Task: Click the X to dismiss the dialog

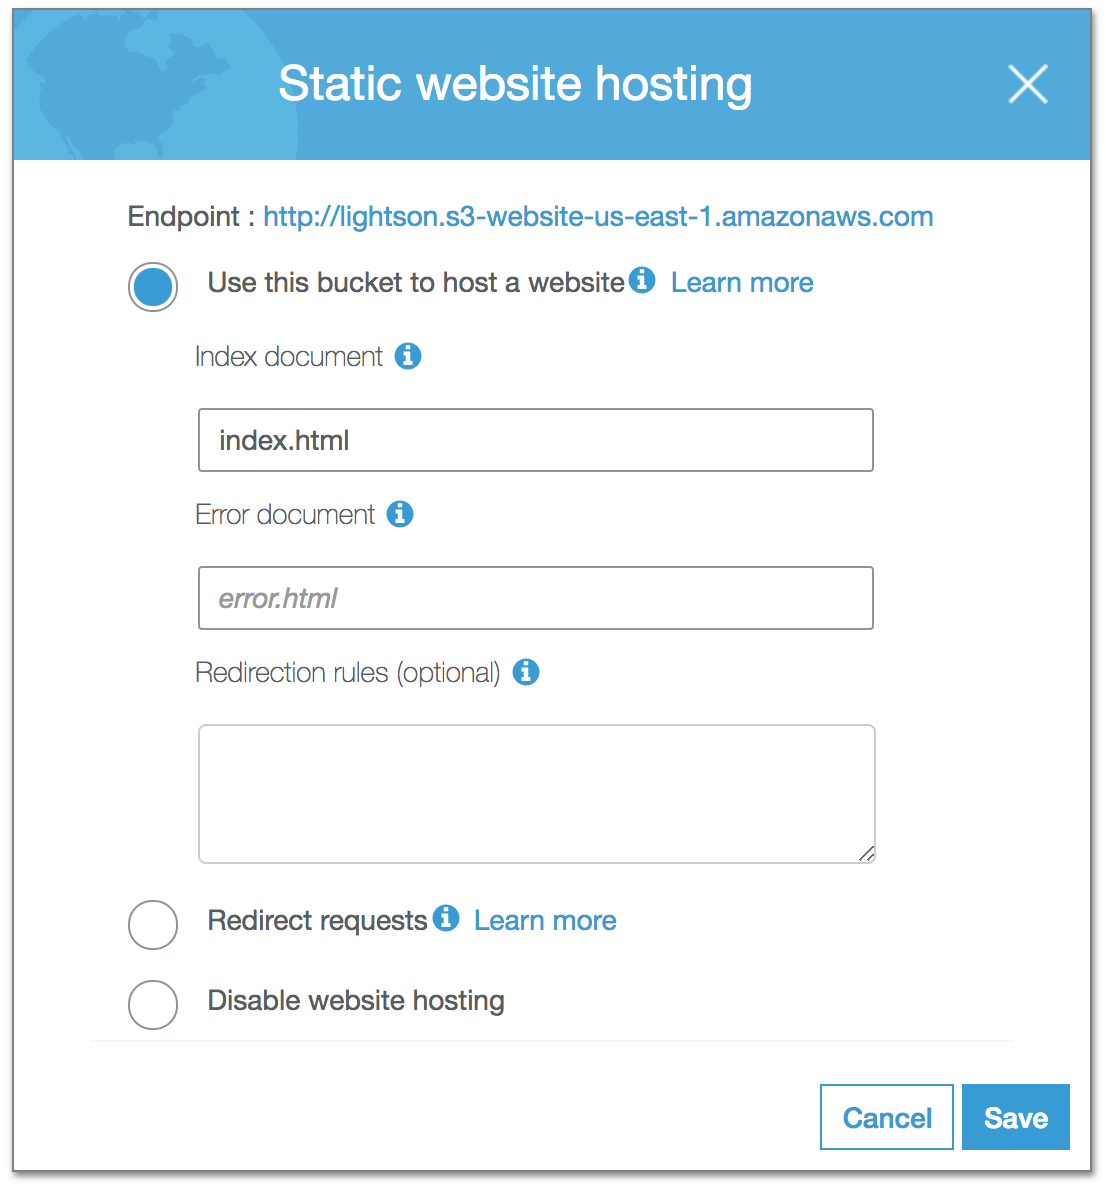Action: (1028, 85)
